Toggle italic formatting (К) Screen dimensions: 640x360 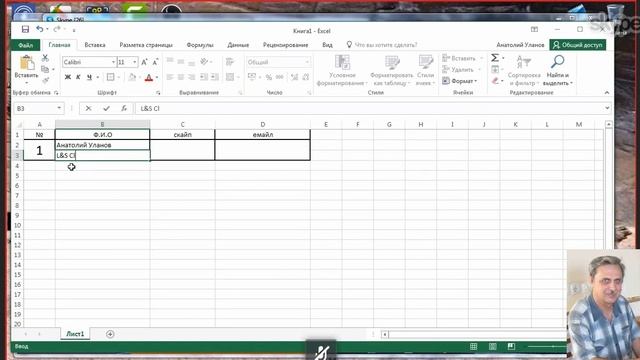coord(78,77)
